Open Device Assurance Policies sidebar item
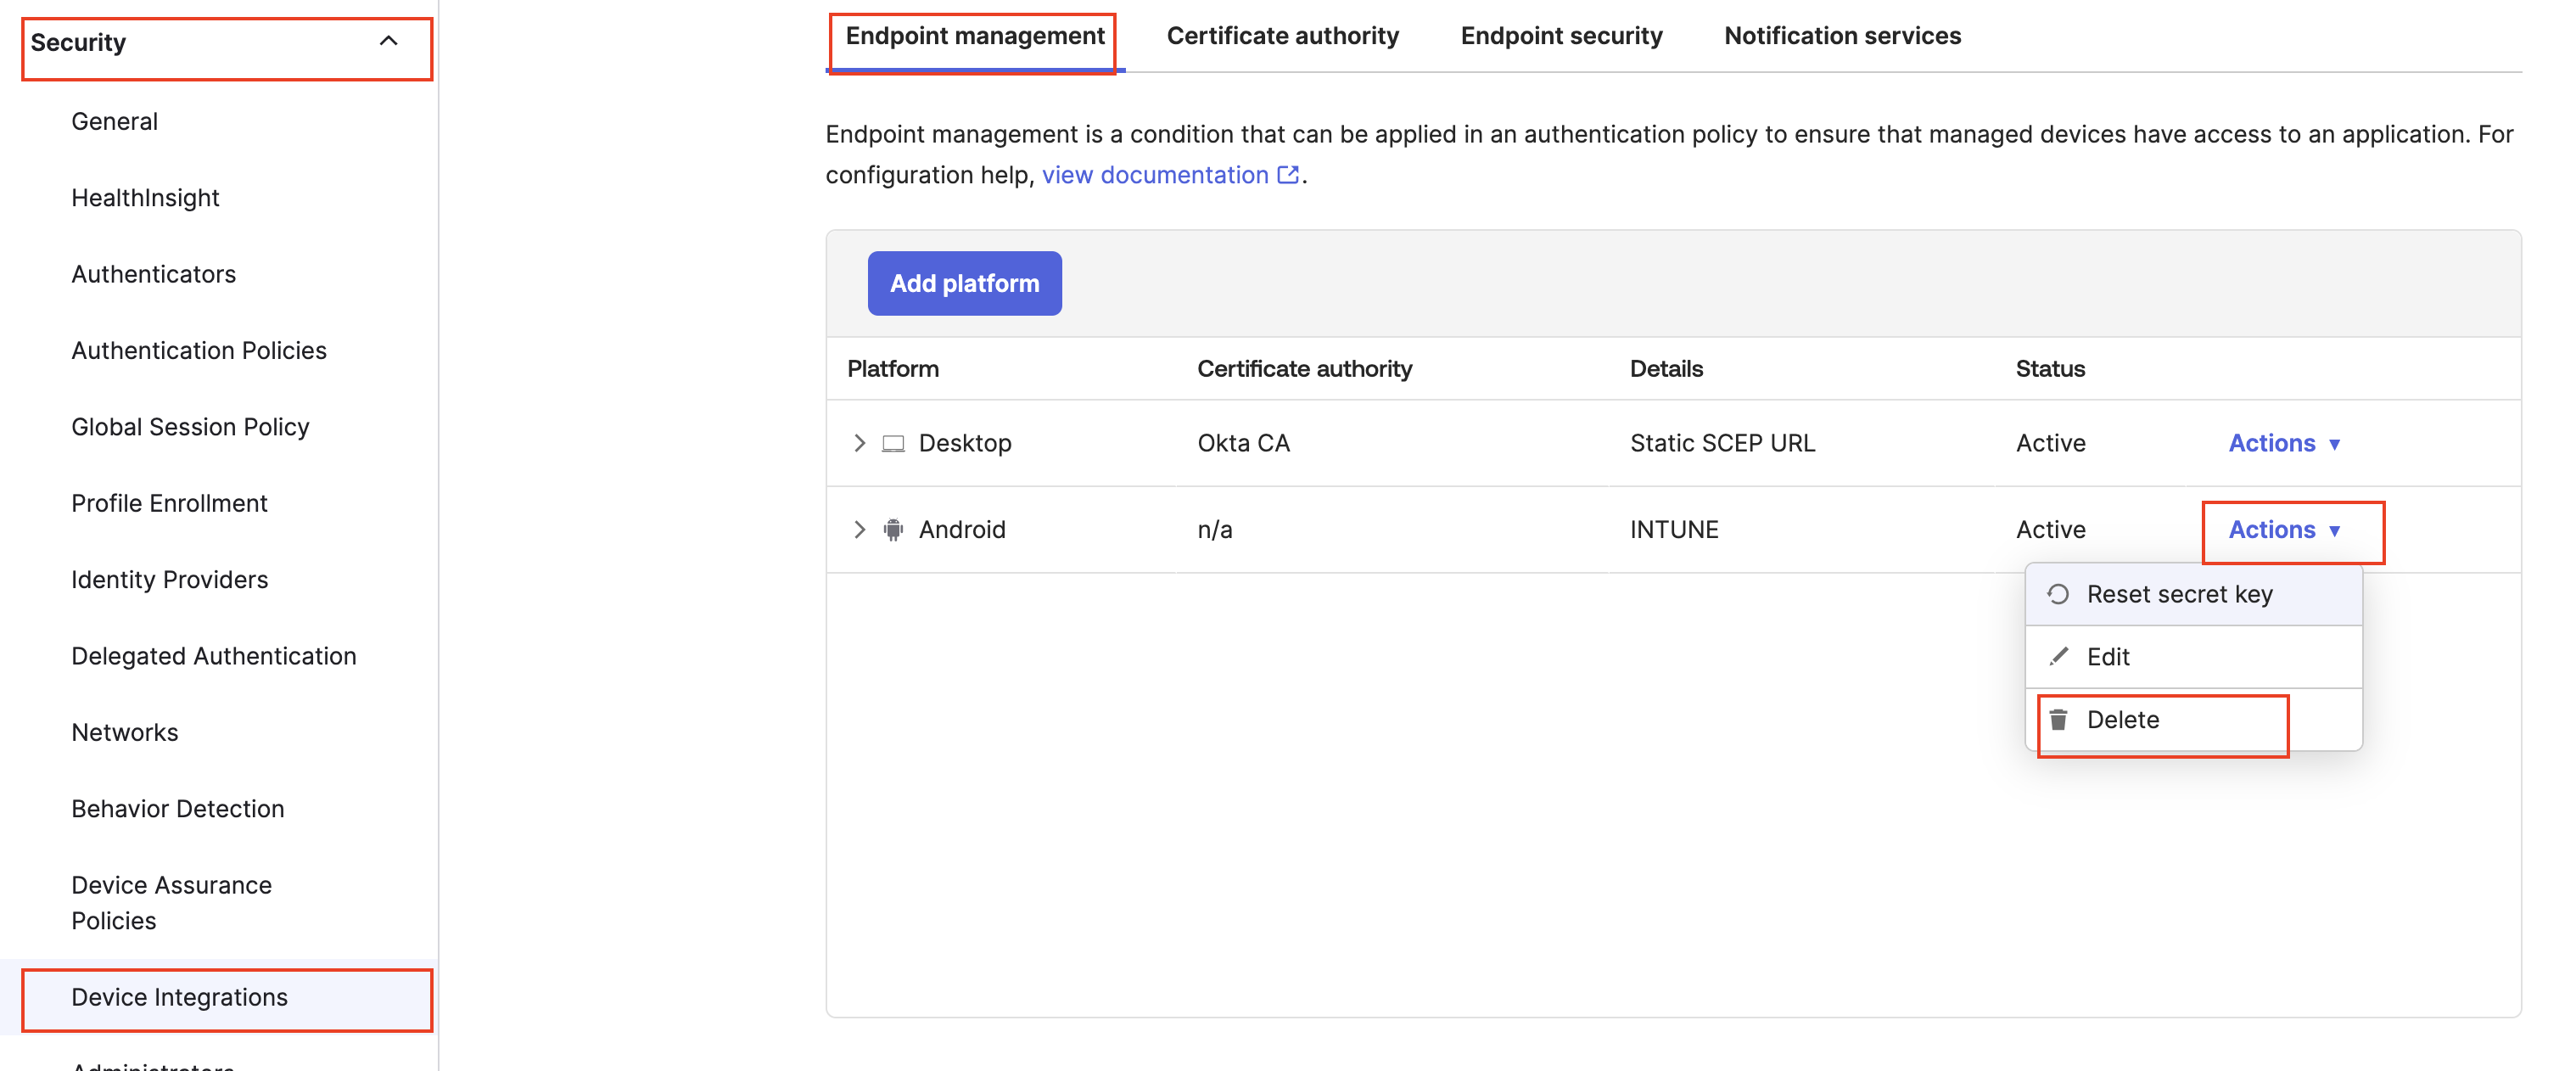 [171, 902]
